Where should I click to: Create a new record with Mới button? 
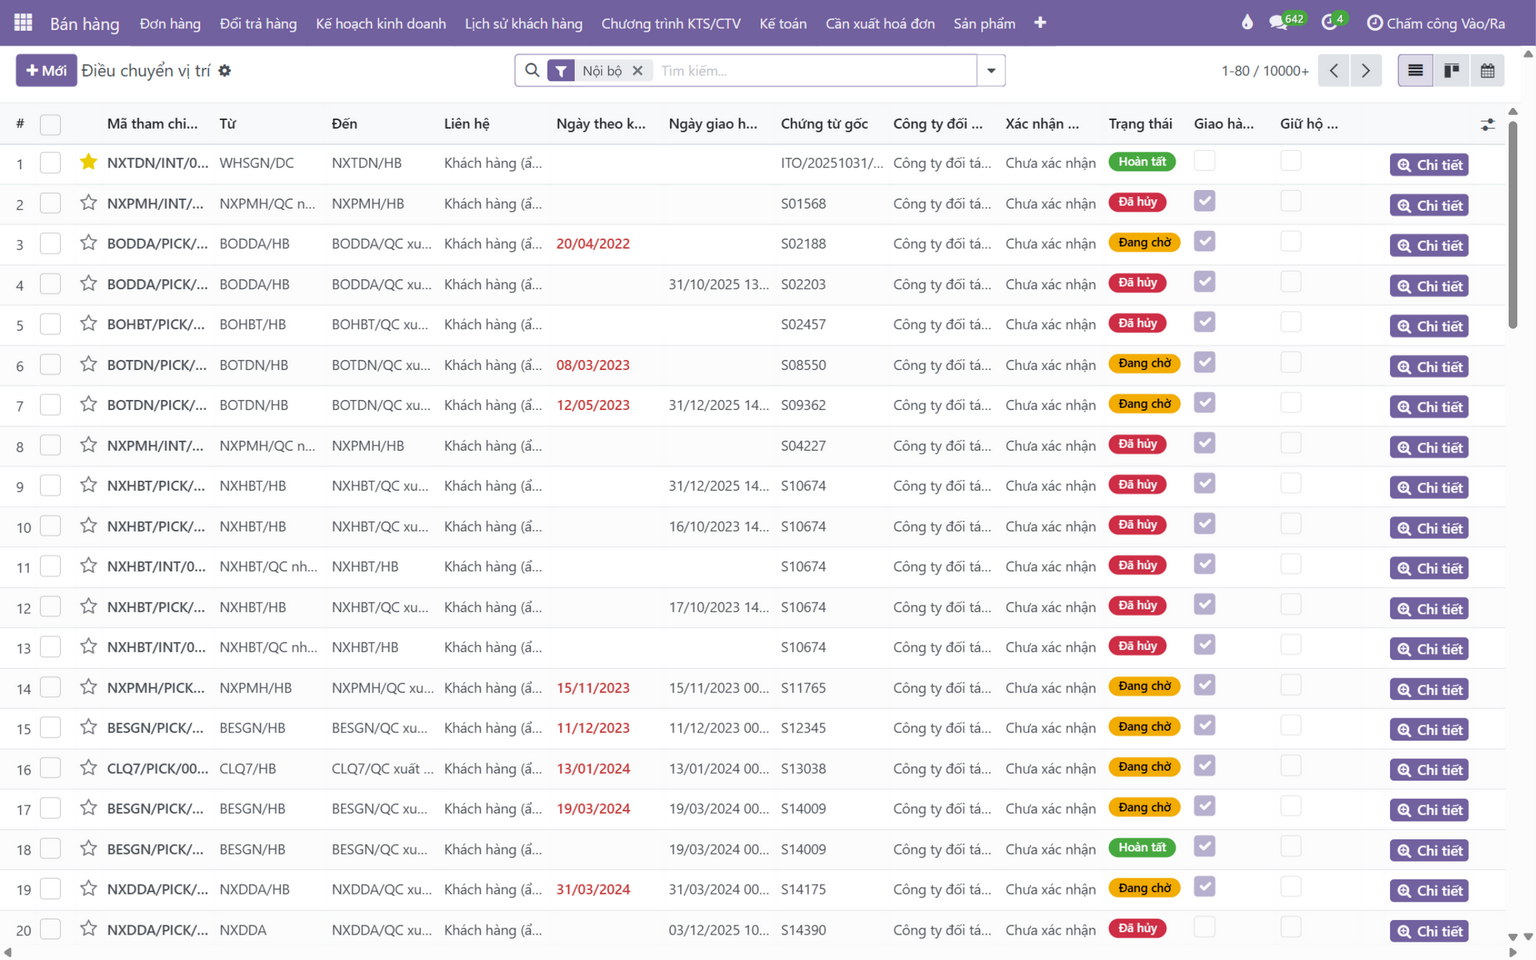click(x=46, y=71)
